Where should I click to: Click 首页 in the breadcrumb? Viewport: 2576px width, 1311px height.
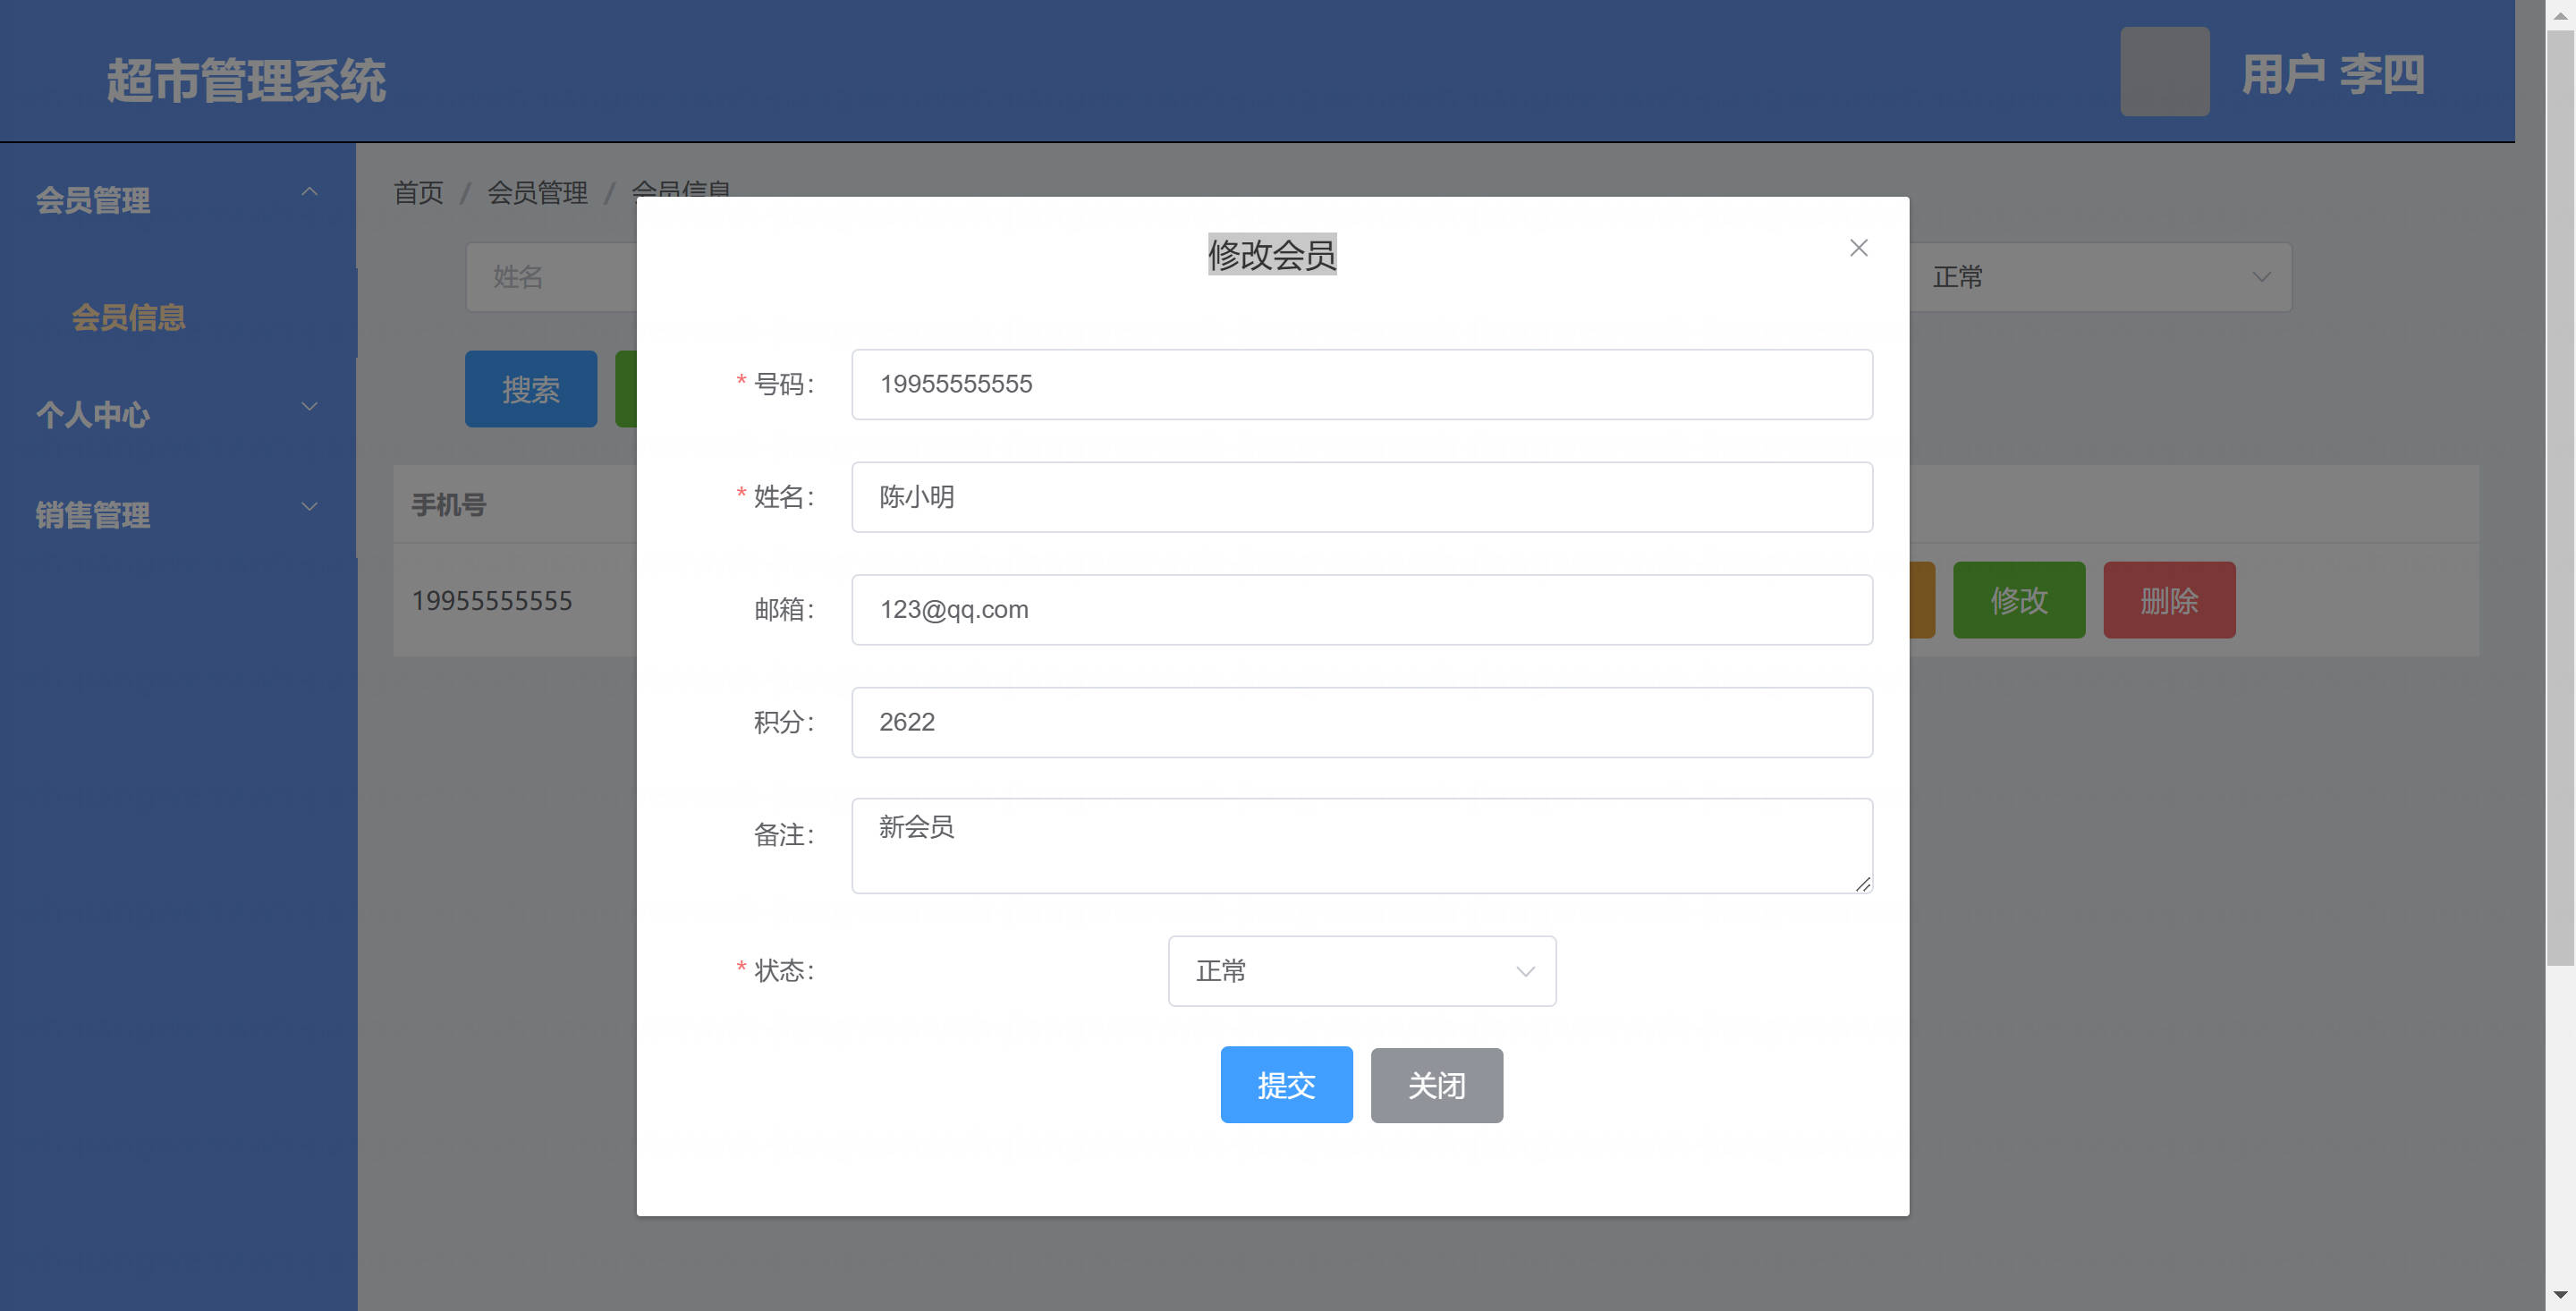click(418, 192)
